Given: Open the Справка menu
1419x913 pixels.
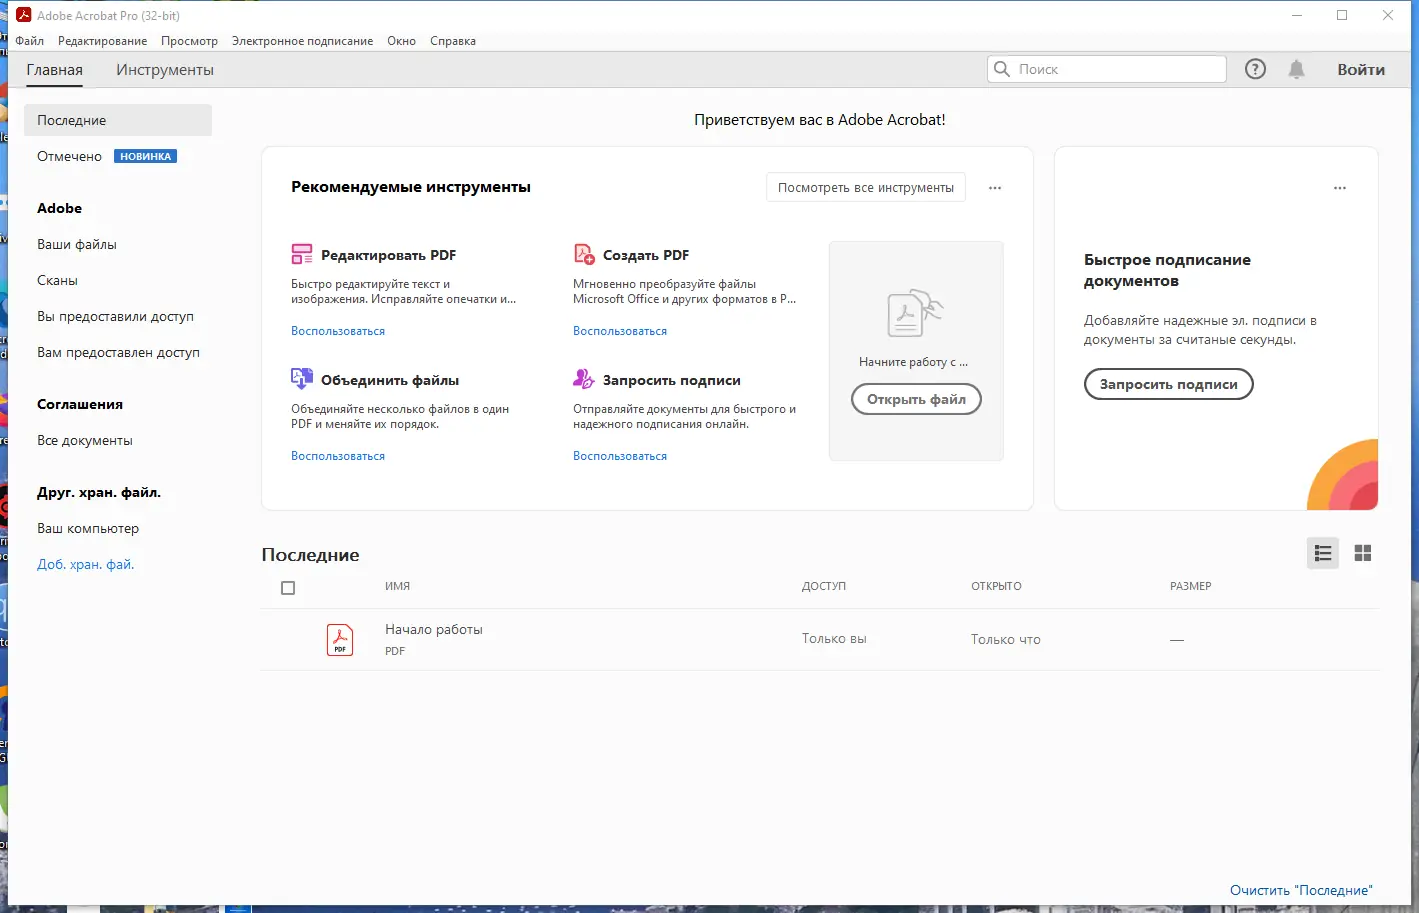Looking at the screenshot, I should tap(453, 41).
